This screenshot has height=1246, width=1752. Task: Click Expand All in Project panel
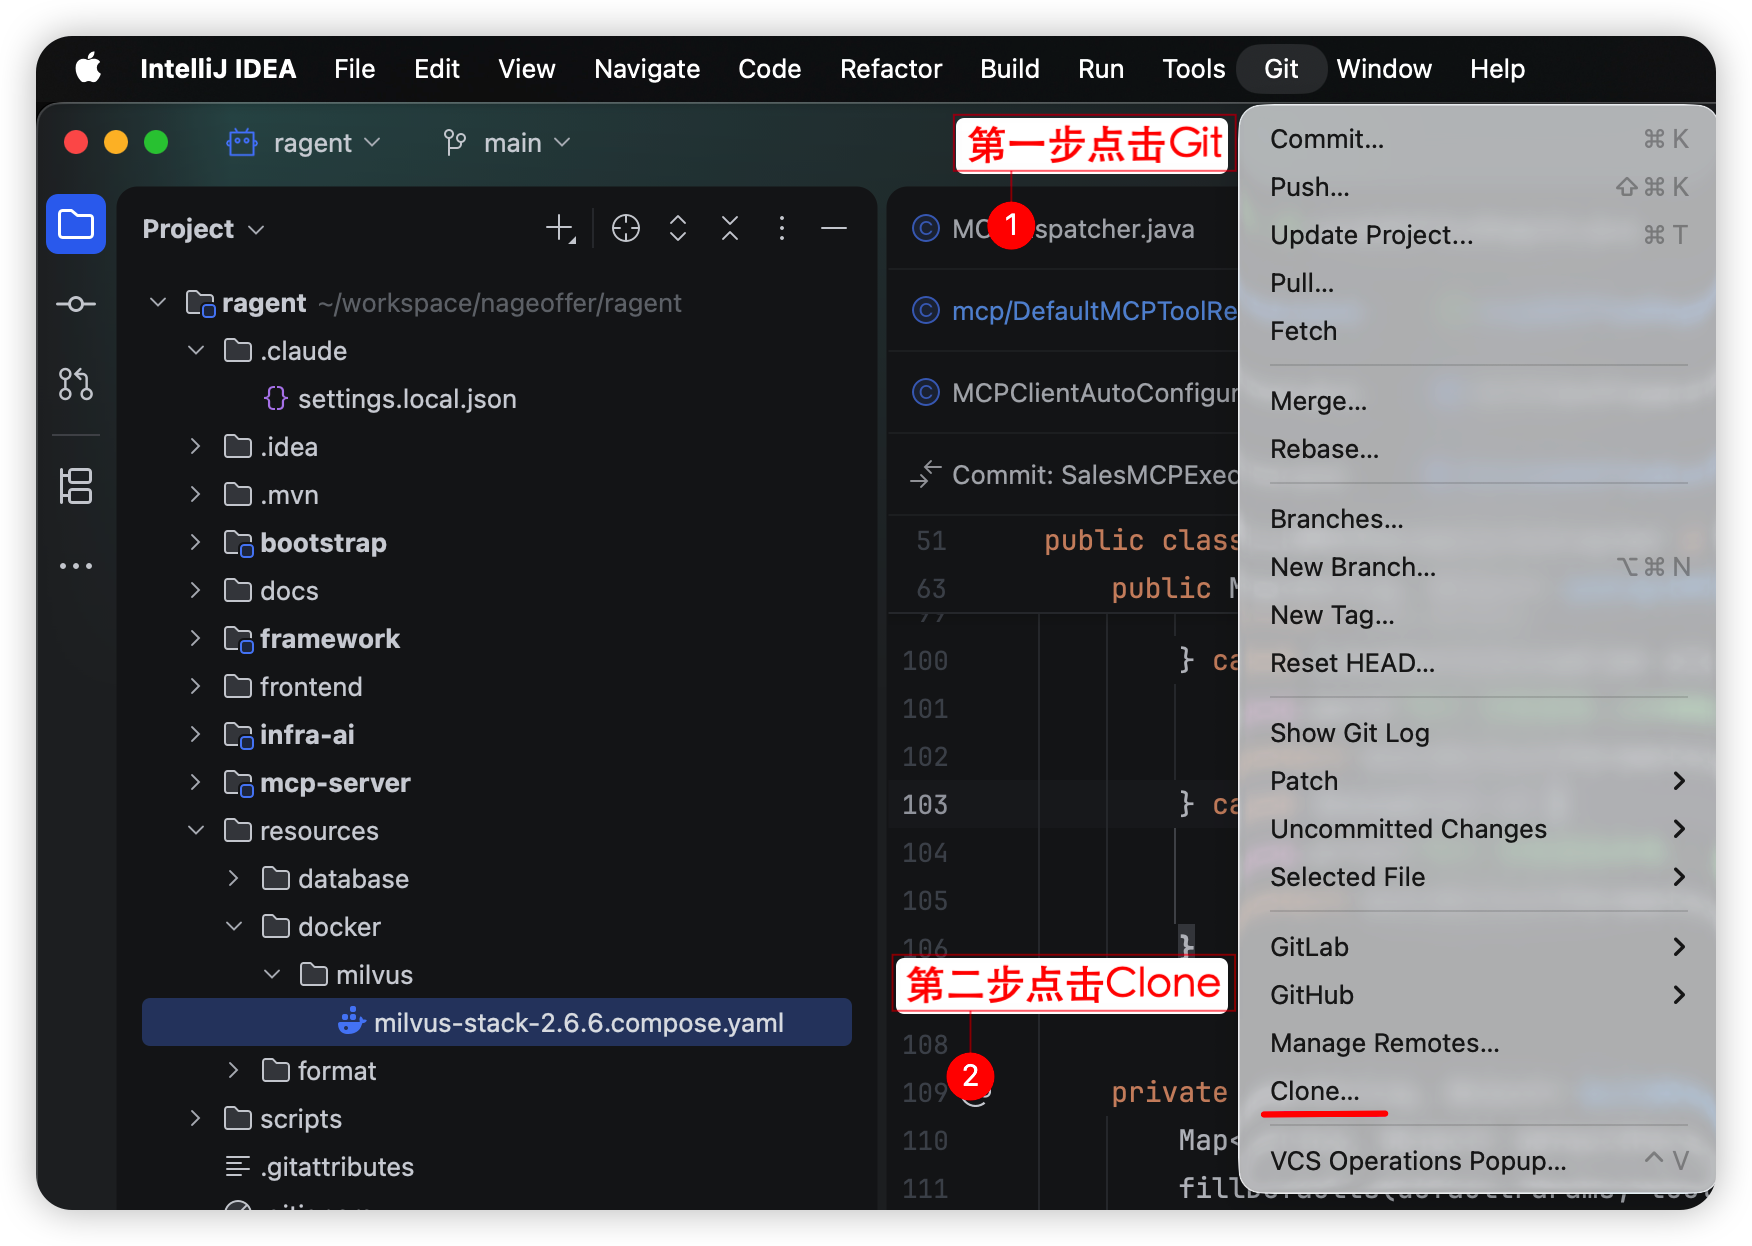pyautogui.click(x=678, y=229)
